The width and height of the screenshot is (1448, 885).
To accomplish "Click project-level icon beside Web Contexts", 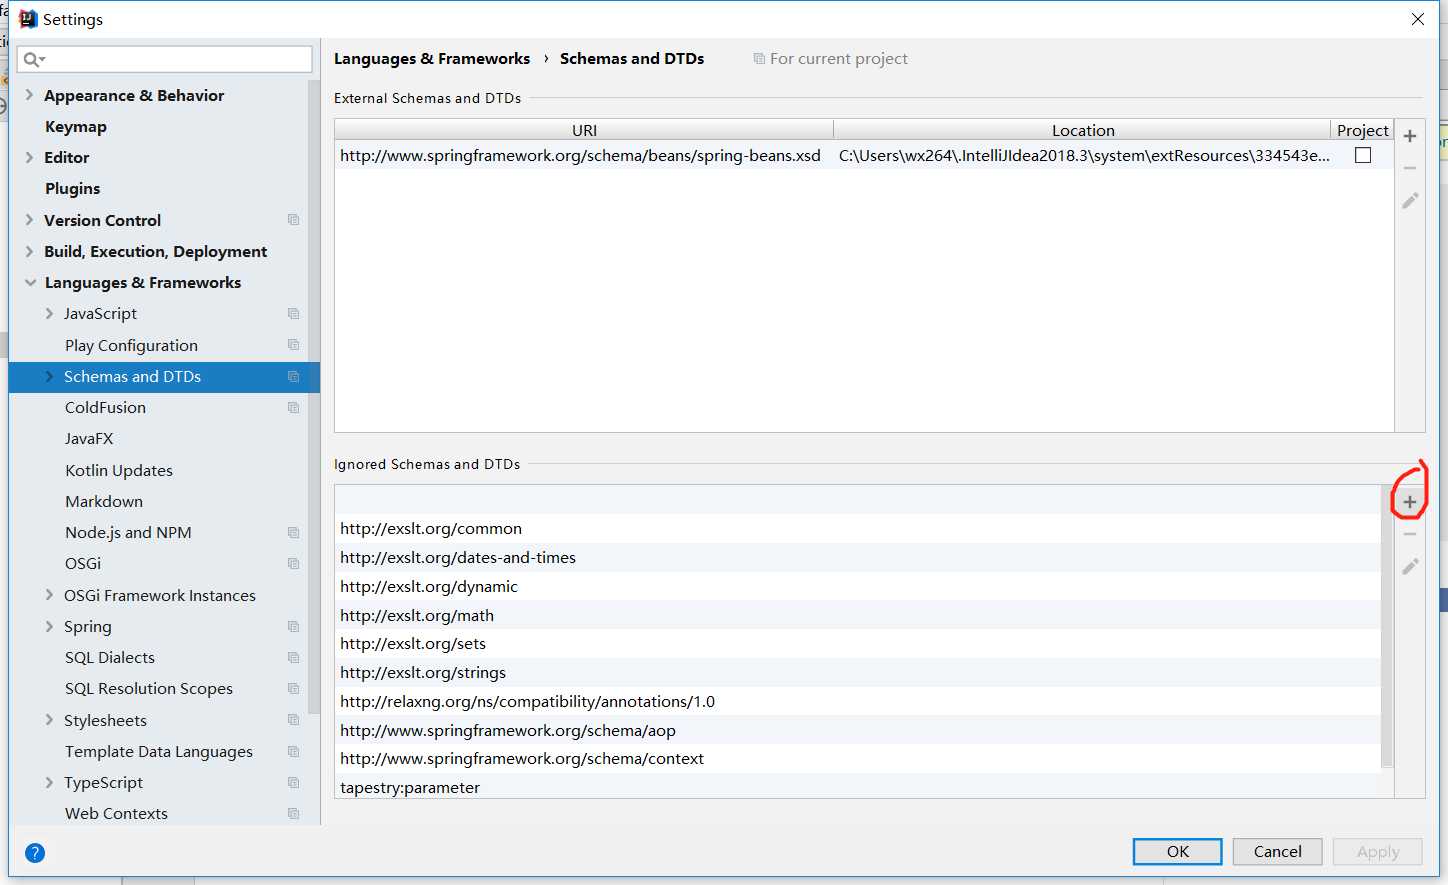I will click(x=293, y=813).
